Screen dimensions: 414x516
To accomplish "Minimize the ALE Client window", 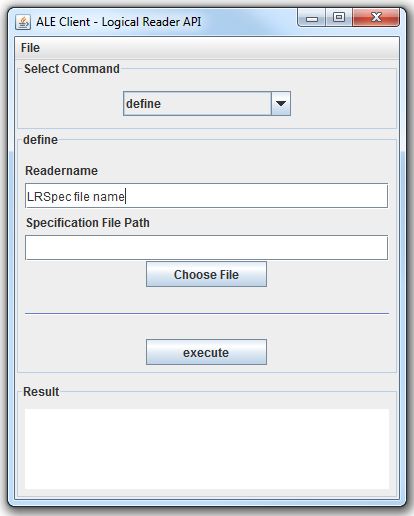I will point(311,18).
